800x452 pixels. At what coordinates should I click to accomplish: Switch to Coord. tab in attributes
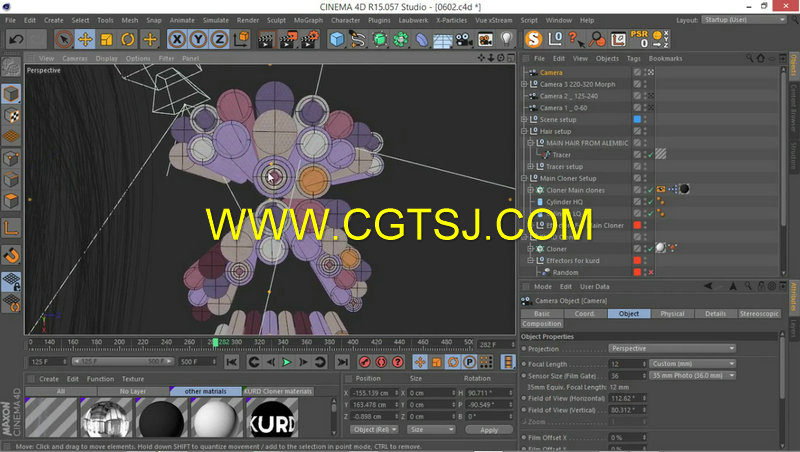tap(585, 314)
